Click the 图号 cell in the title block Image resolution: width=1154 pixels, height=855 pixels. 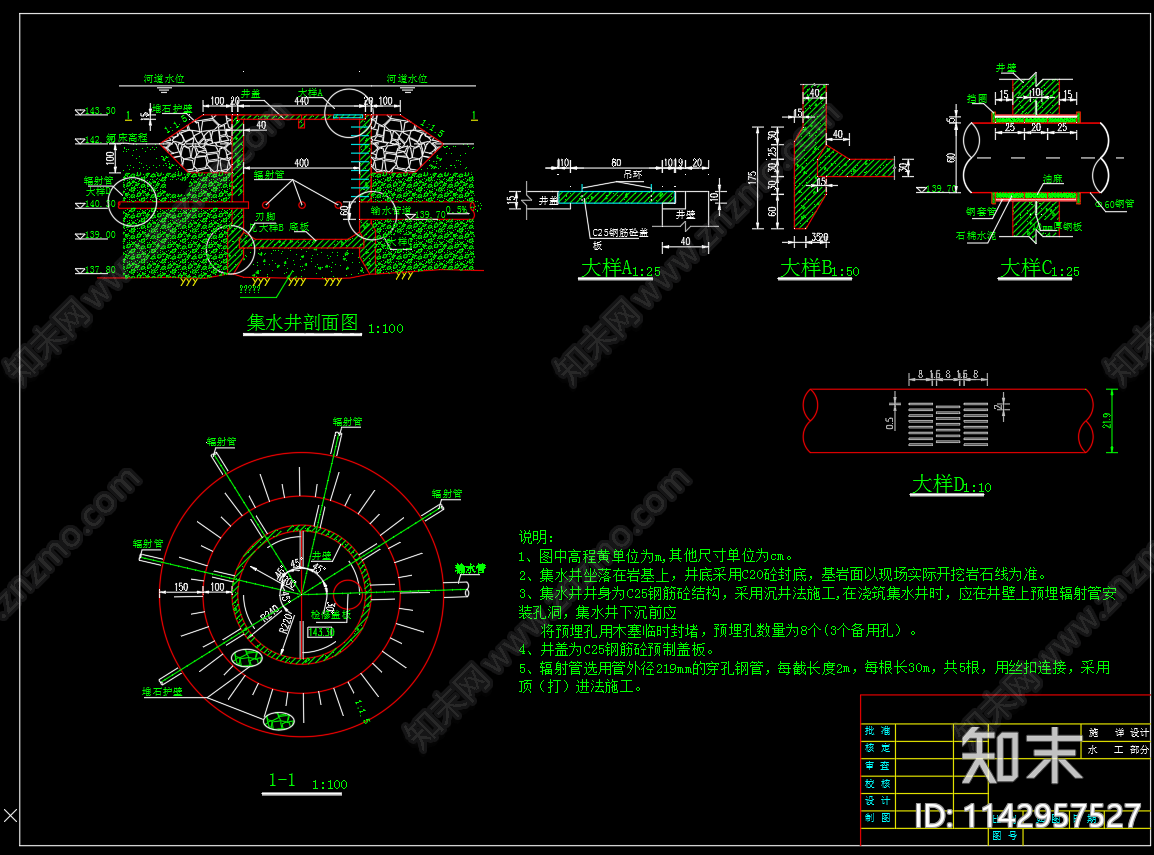tap(1005, 836)
